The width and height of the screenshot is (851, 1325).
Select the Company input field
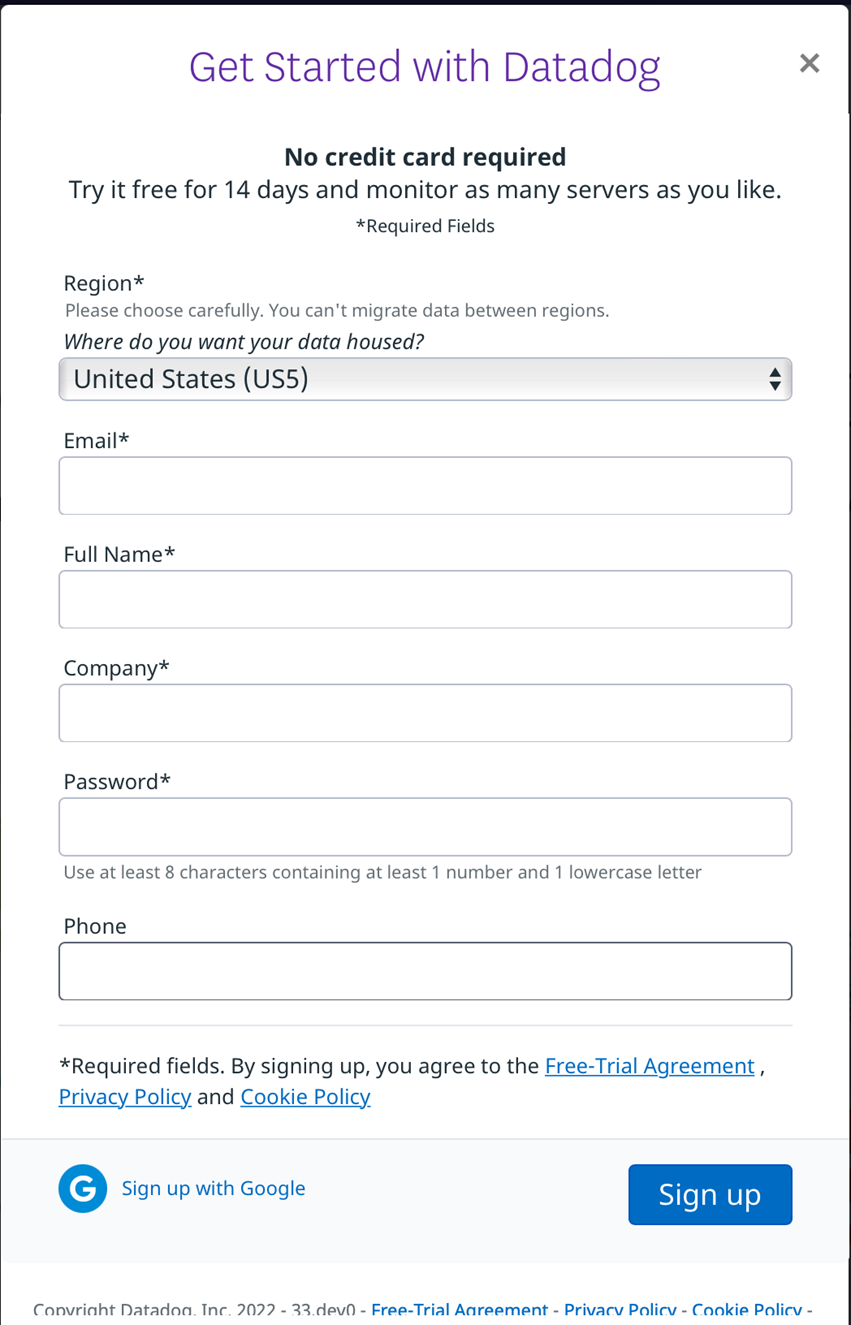(x=425, y=713)
